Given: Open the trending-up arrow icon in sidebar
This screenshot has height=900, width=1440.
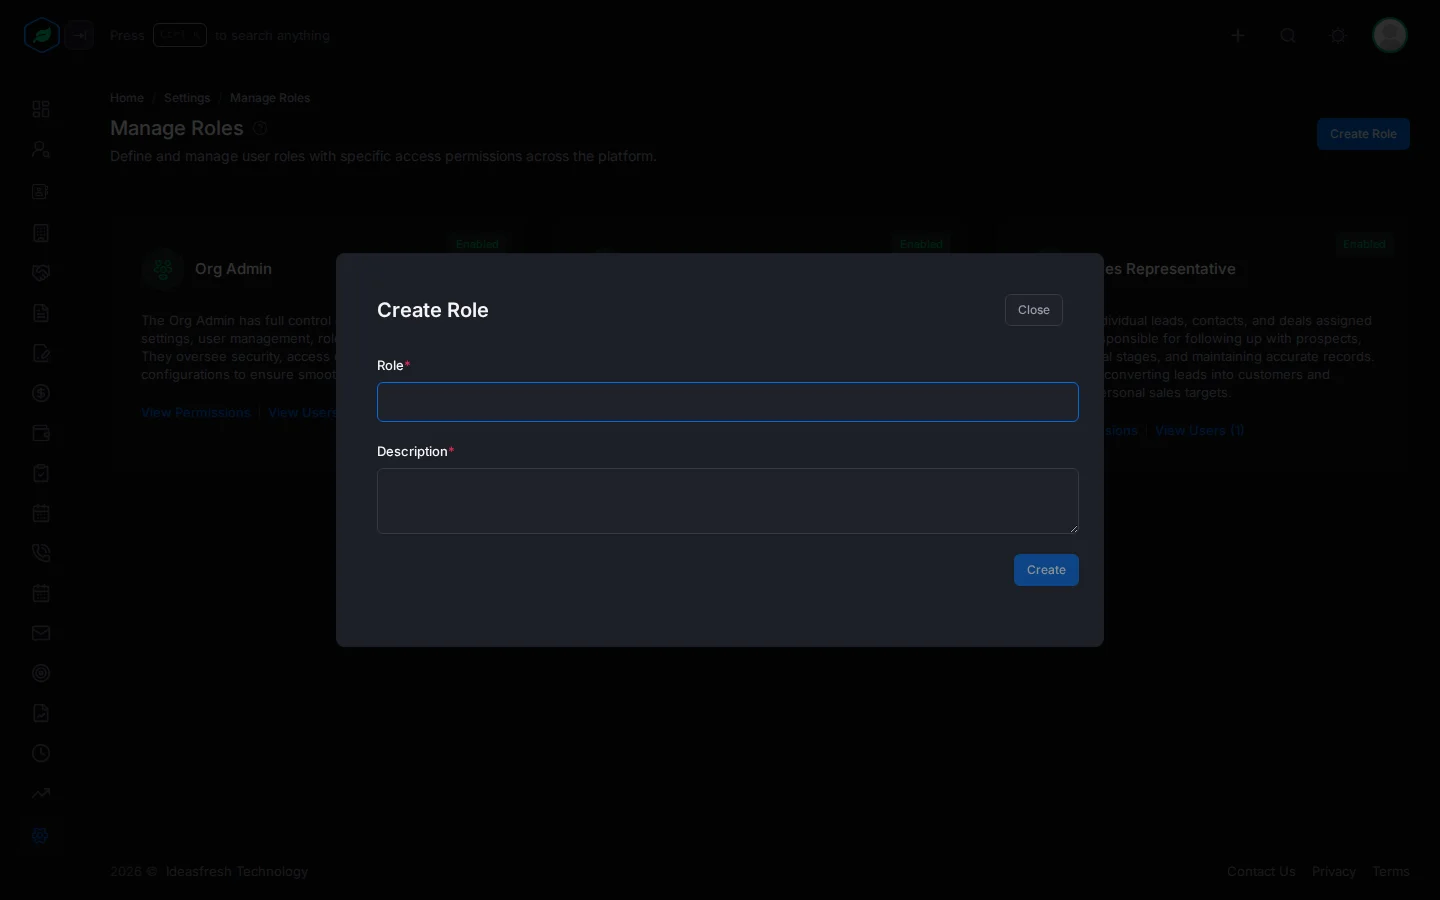Looking at the screenshot, I should point(41,793).
